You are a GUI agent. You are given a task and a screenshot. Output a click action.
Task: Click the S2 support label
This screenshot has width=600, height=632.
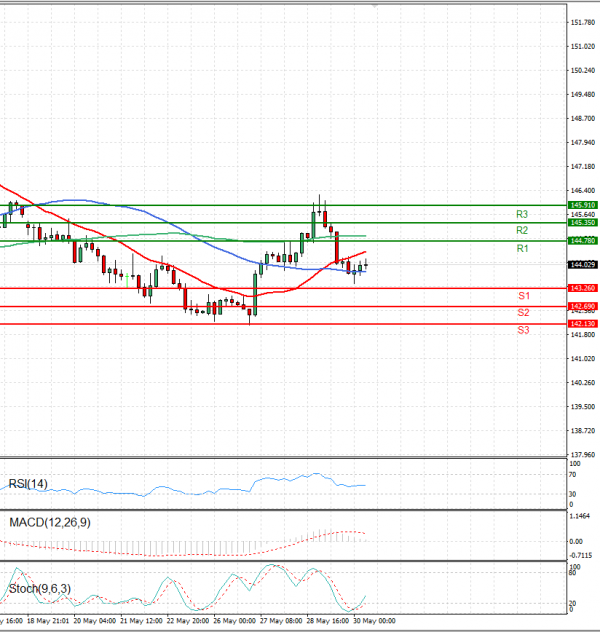523,312
